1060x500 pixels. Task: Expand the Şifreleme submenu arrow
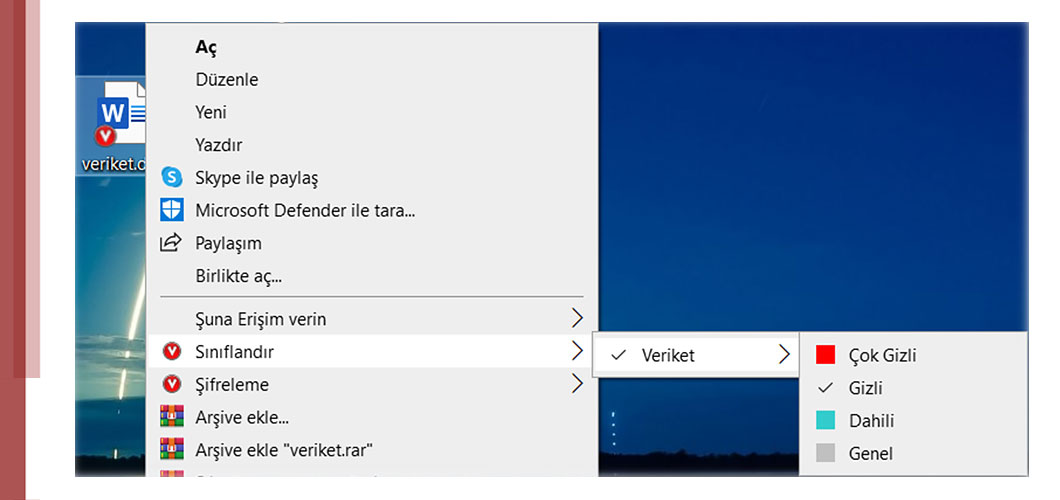coord(576,383)
